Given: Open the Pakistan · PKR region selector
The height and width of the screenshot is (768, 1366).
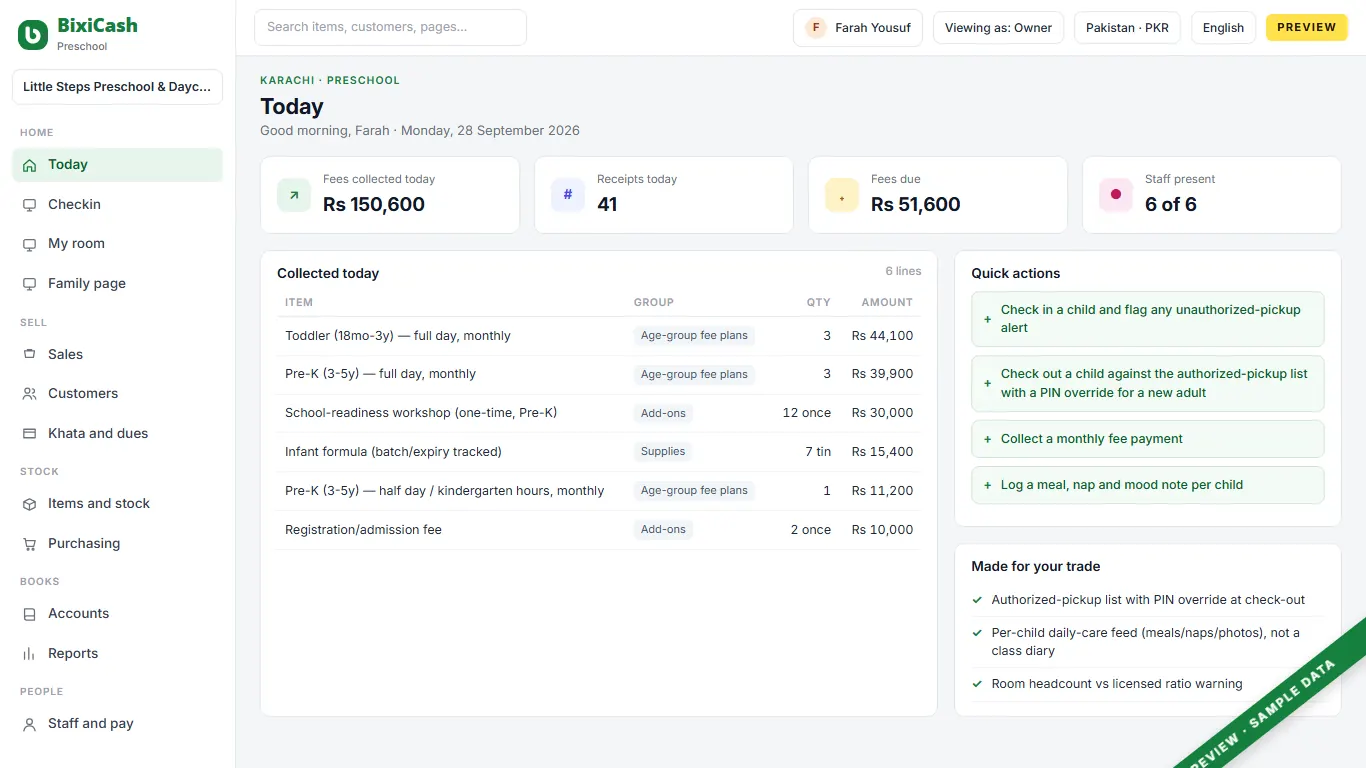Looking at the screenshot, I should 1127,28.
